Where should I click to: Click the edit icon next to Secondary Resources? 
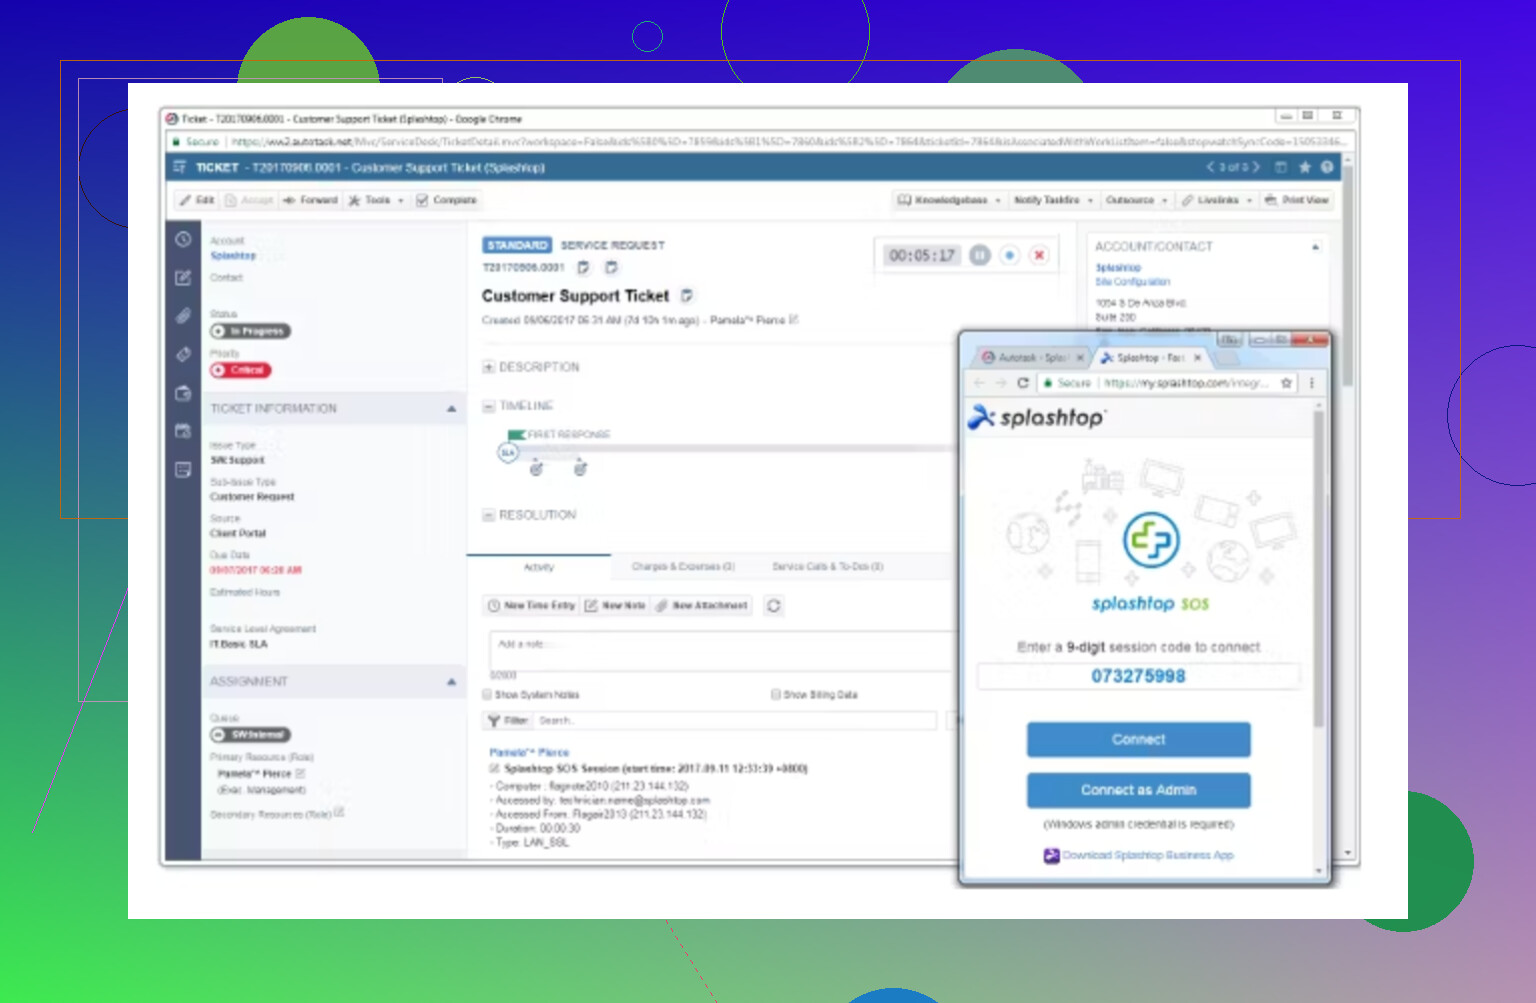point(339,812)
